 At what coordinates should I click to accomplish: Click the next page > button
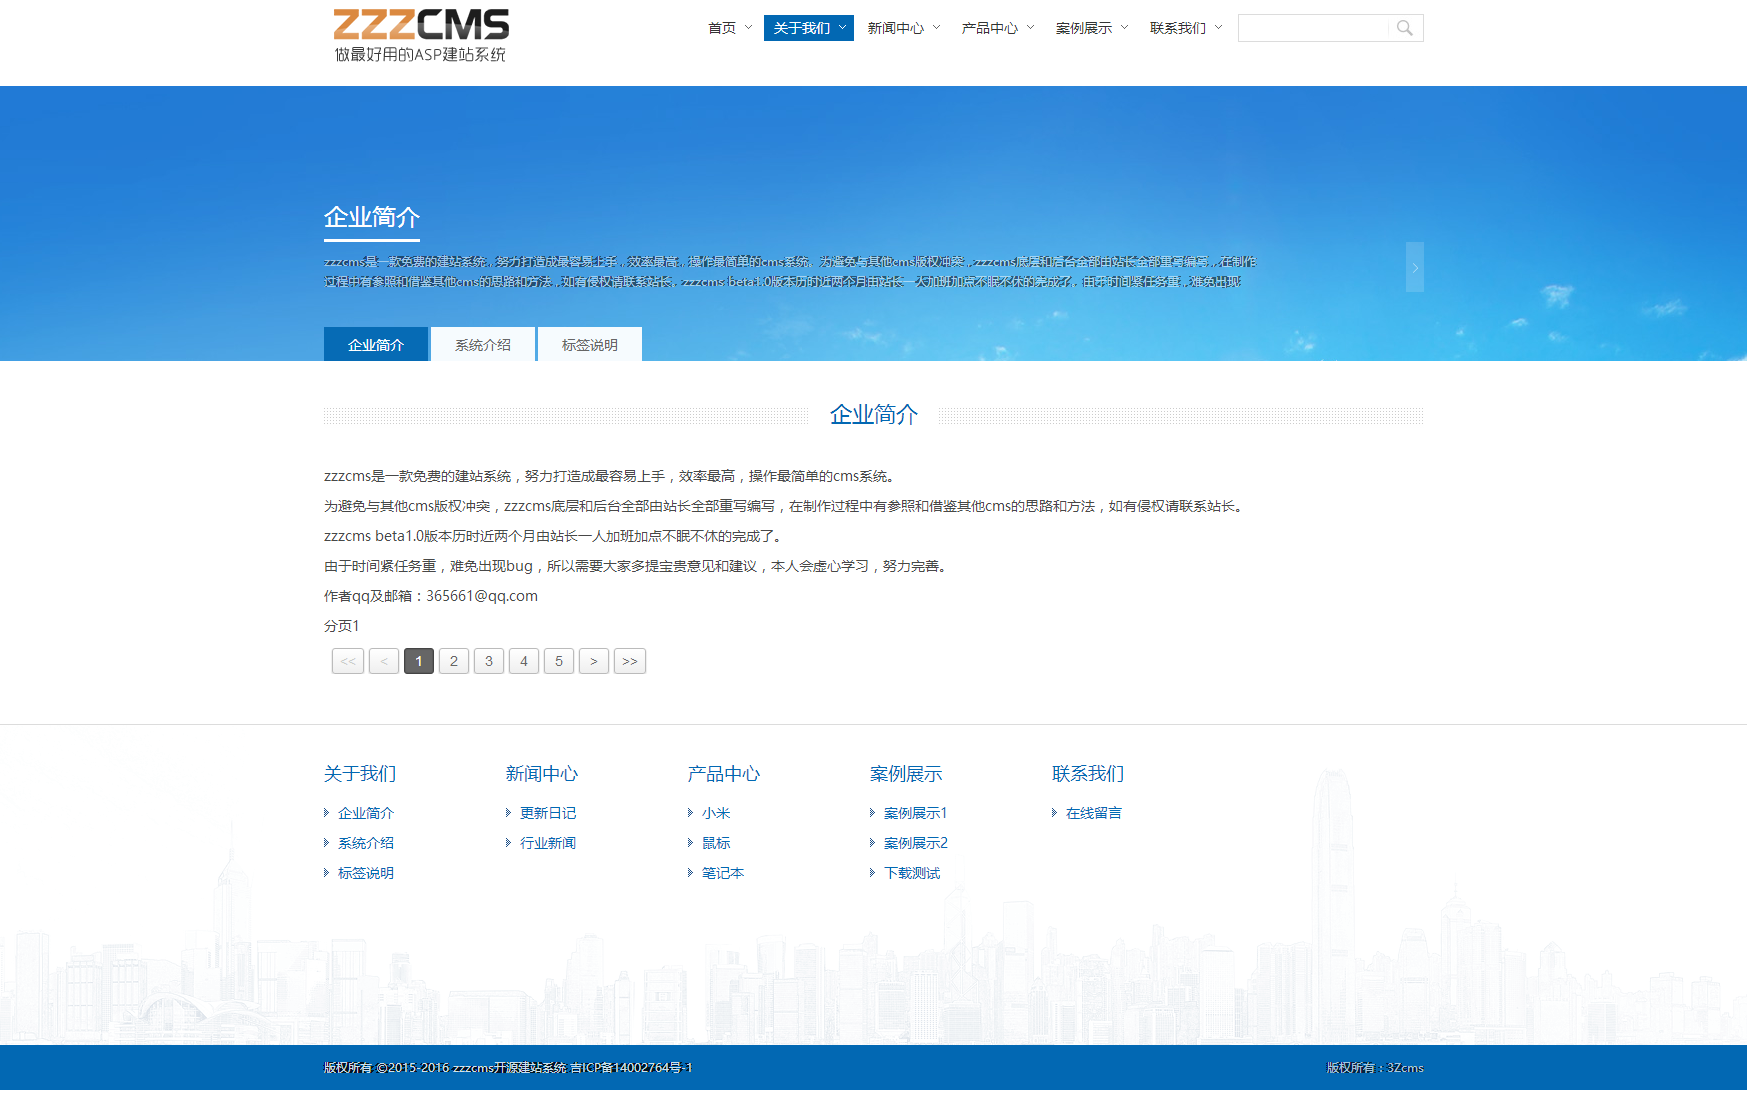(x=594, y=661)
